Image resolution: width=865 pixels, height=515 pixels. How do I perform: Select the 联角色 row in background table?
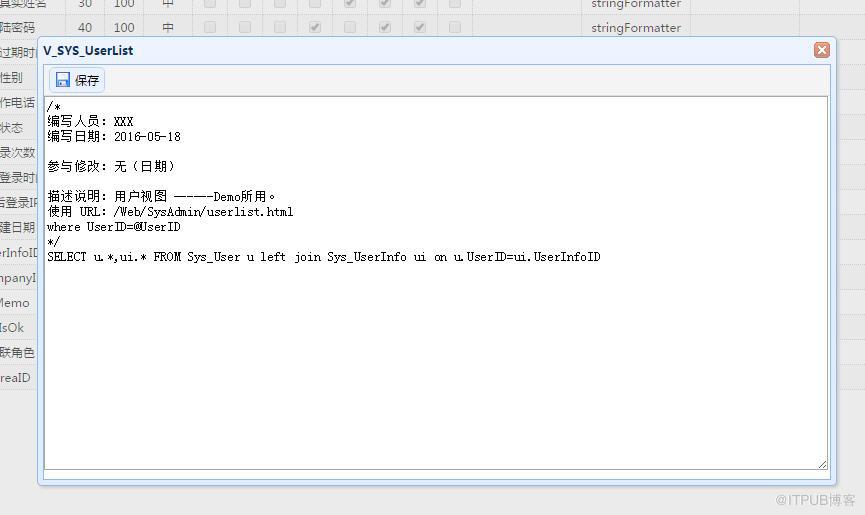click(18, 352)
